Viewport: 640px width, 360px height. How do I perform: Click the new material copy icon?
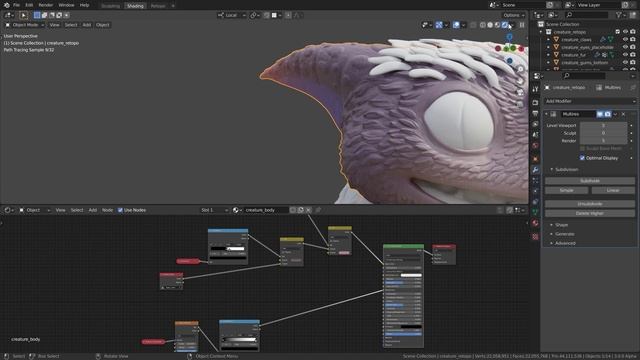point(300,210)
